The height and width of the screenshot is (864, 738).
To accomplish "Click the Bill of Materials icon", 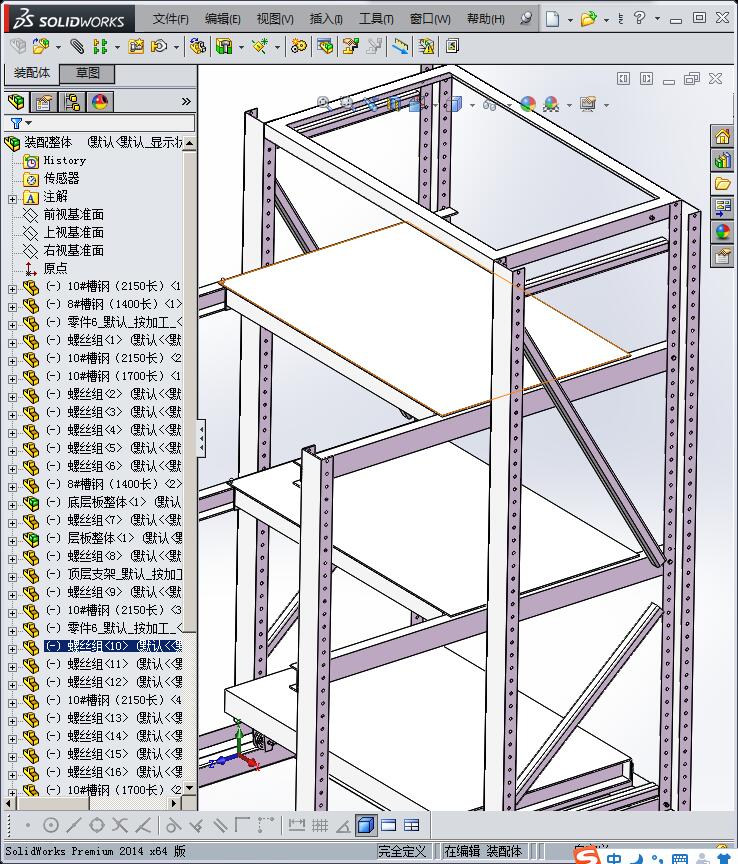I will pos(325,46).
